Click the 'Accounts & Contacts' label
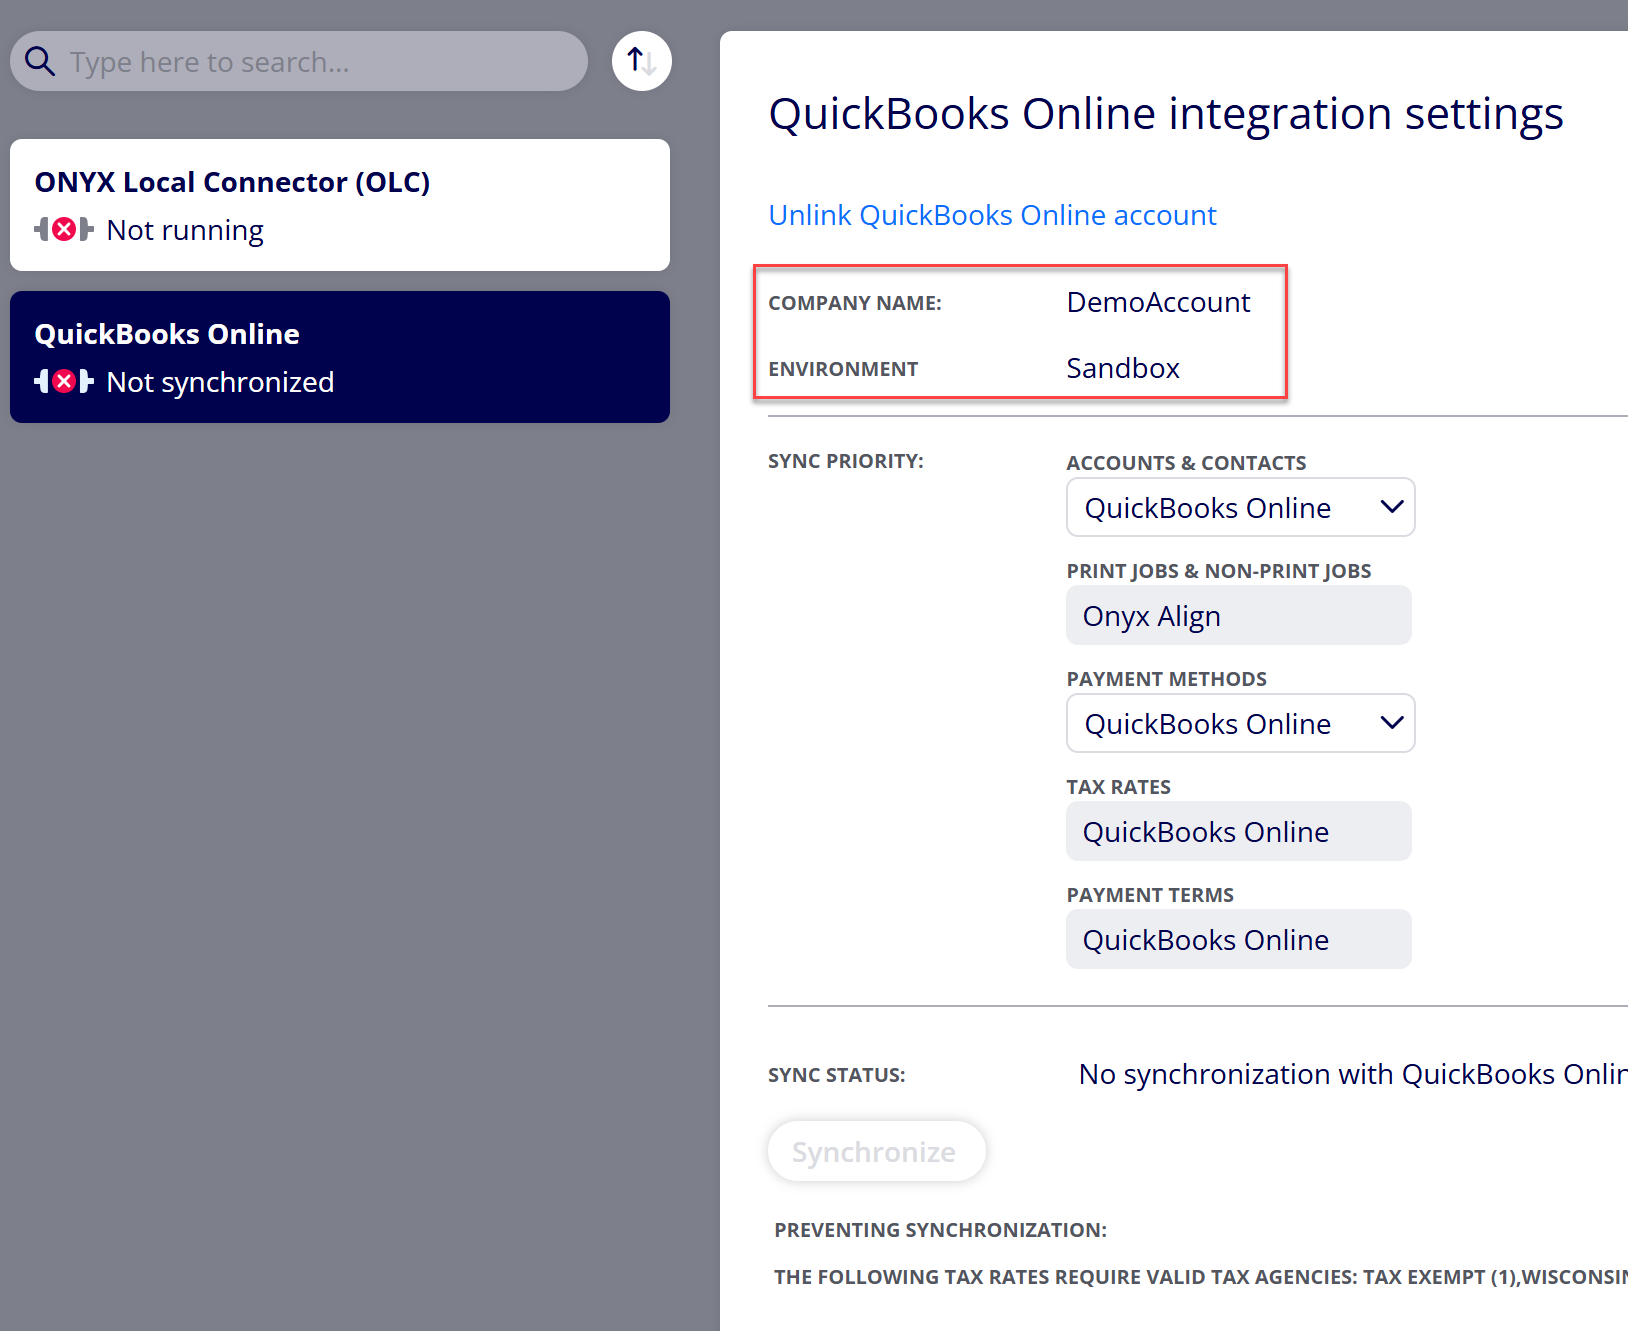This screenshot has width=1628, height=1331. tap(1186, 463)
